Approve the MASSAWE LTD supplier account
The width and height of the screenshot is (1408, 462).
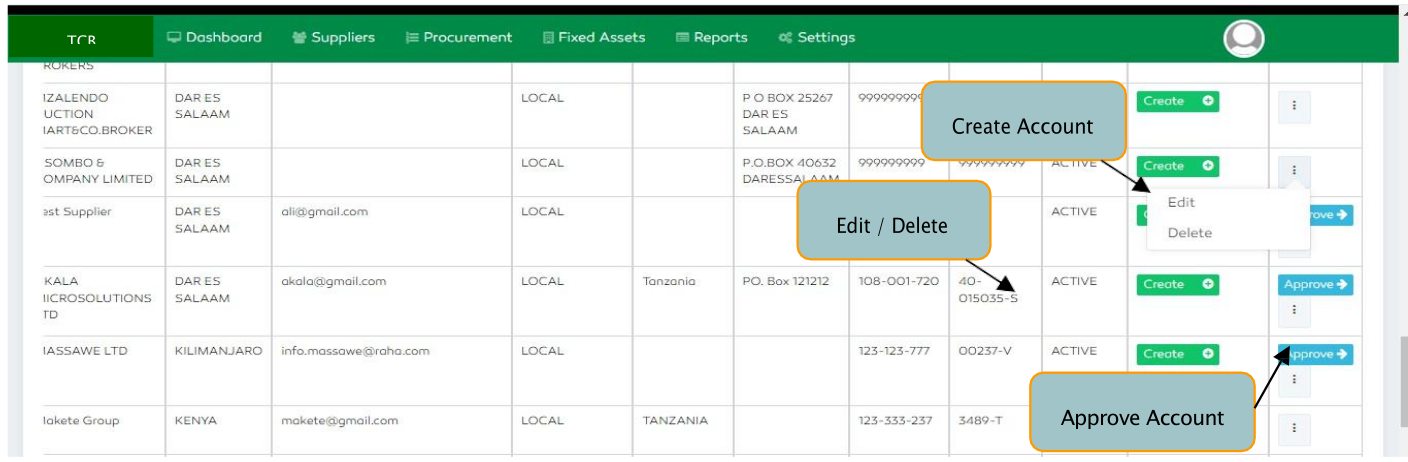(x=1315, y=354)
